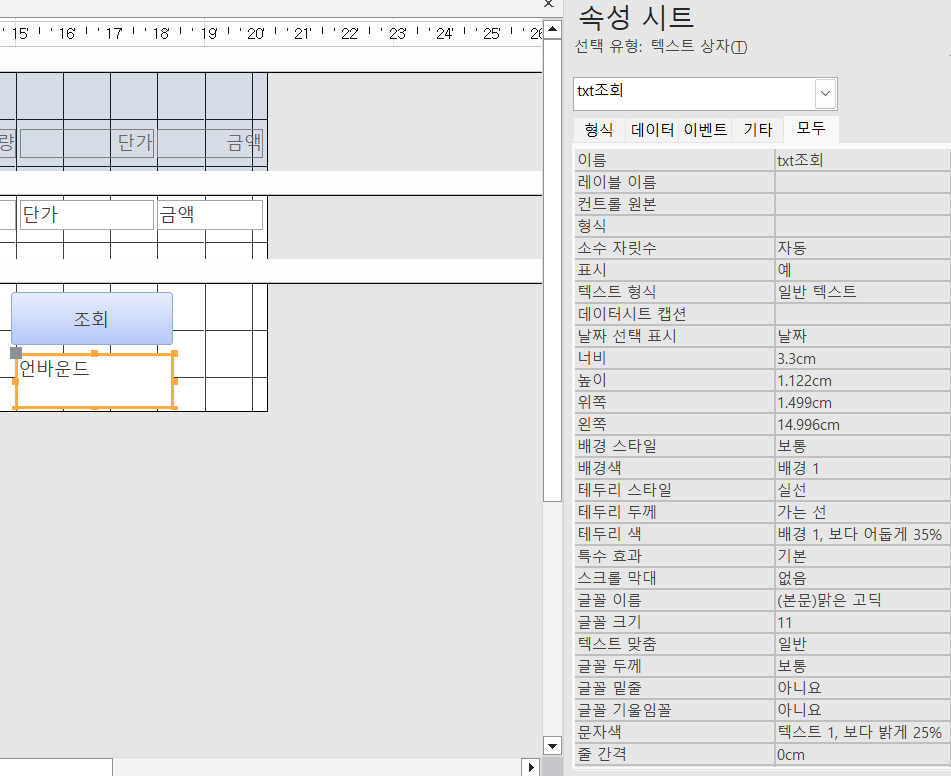The height and width of the screenshot is (776, 951).
Task: Click the horizontal scroll right arrow
Action: coord(532,767)
